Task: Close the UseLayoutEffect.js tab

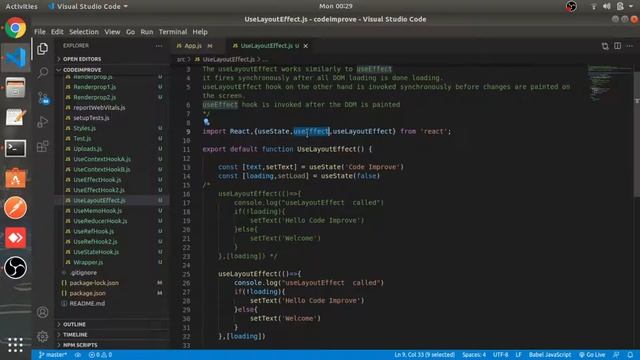Action: click(x=306, y=46)
